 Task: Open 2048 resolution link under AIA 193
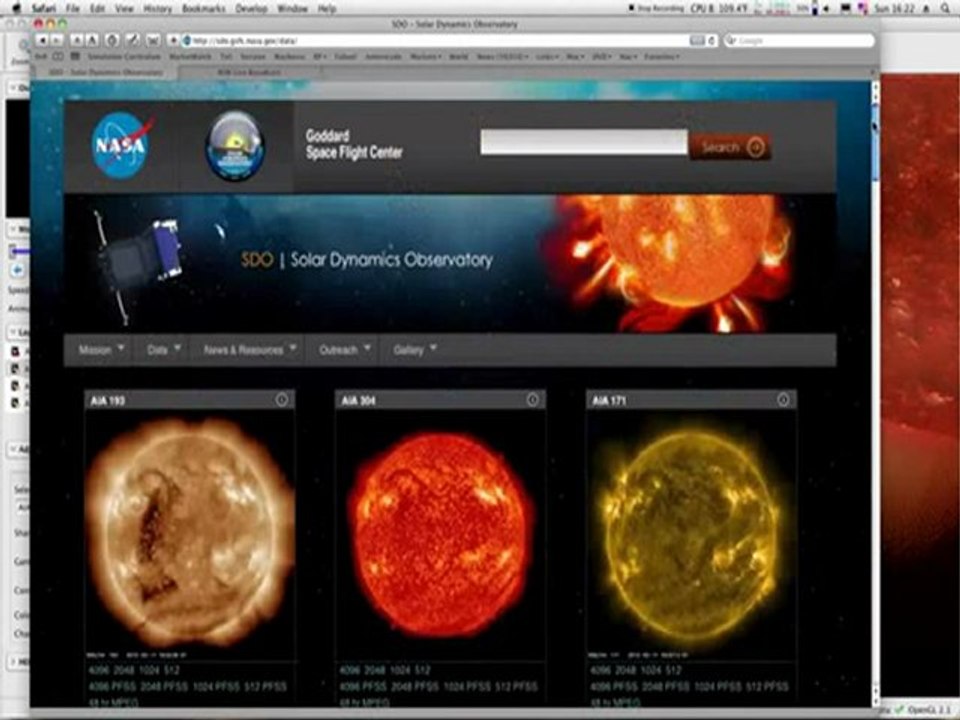(x=124, y=670)
